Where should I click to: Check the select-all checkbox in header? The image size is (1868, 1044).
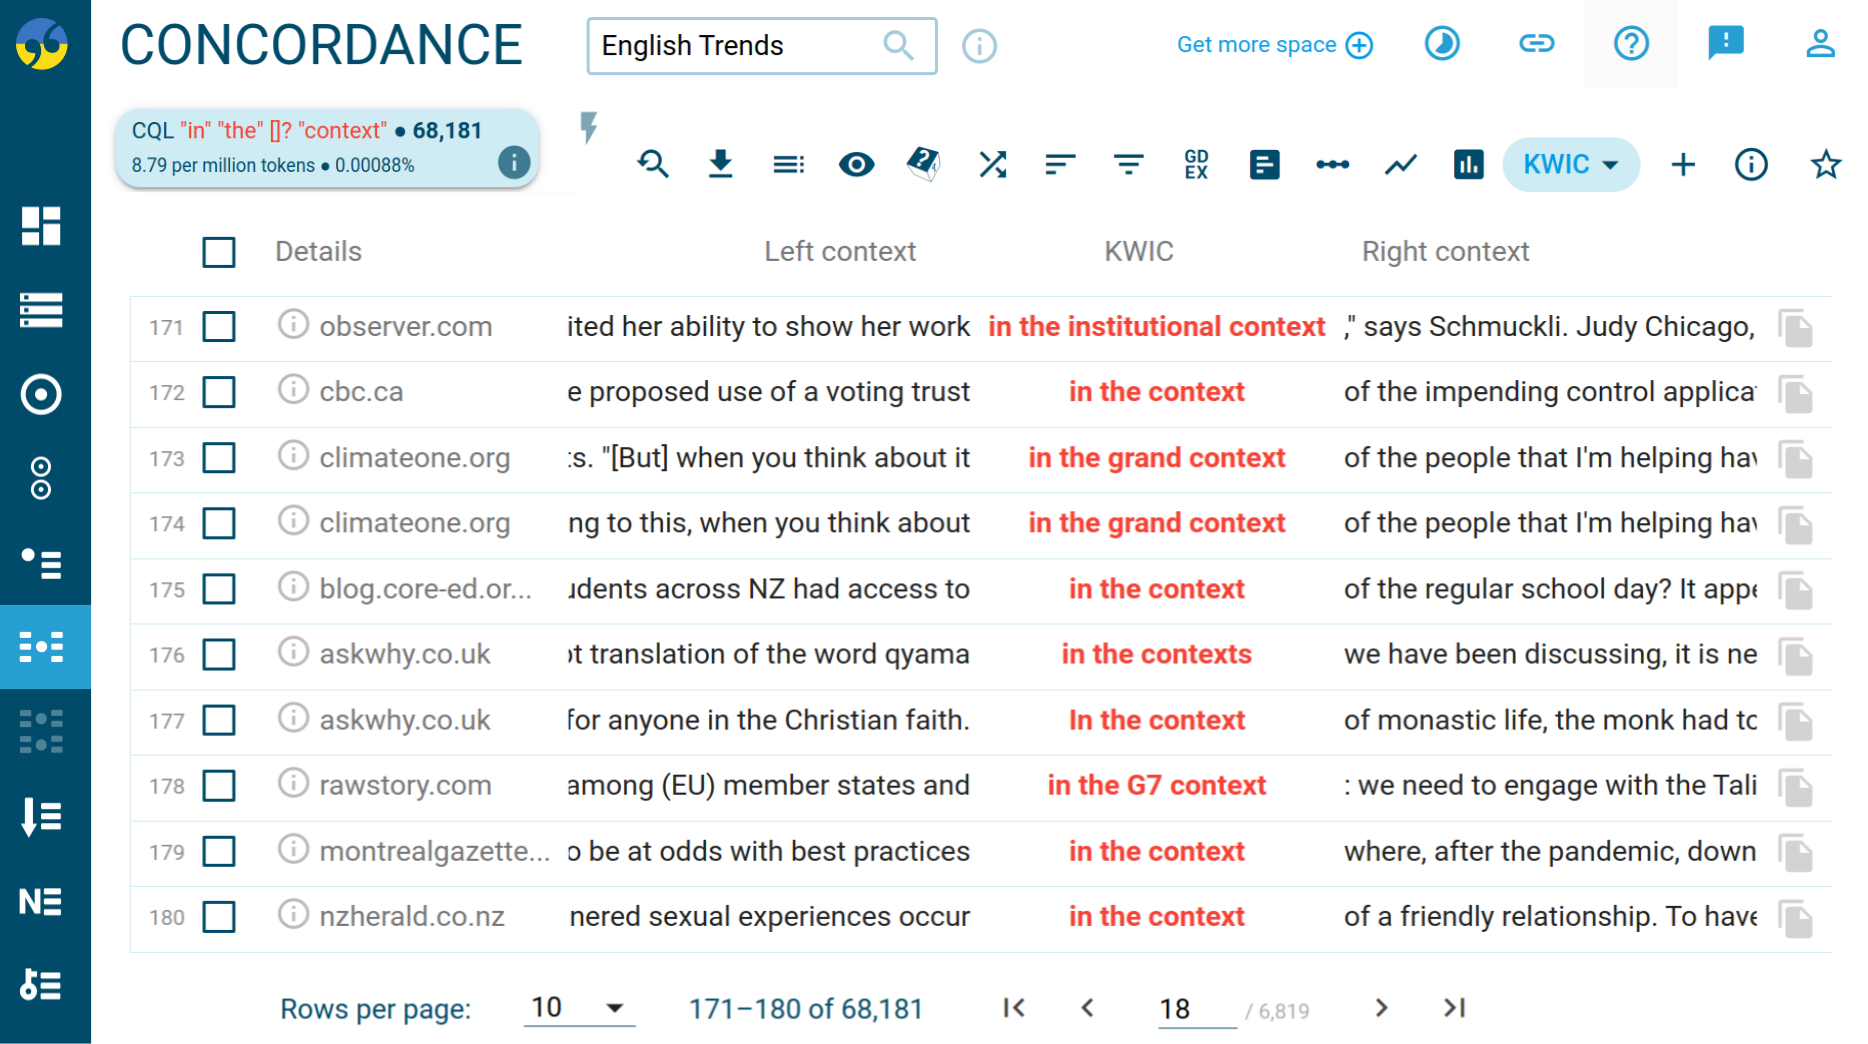219,252
